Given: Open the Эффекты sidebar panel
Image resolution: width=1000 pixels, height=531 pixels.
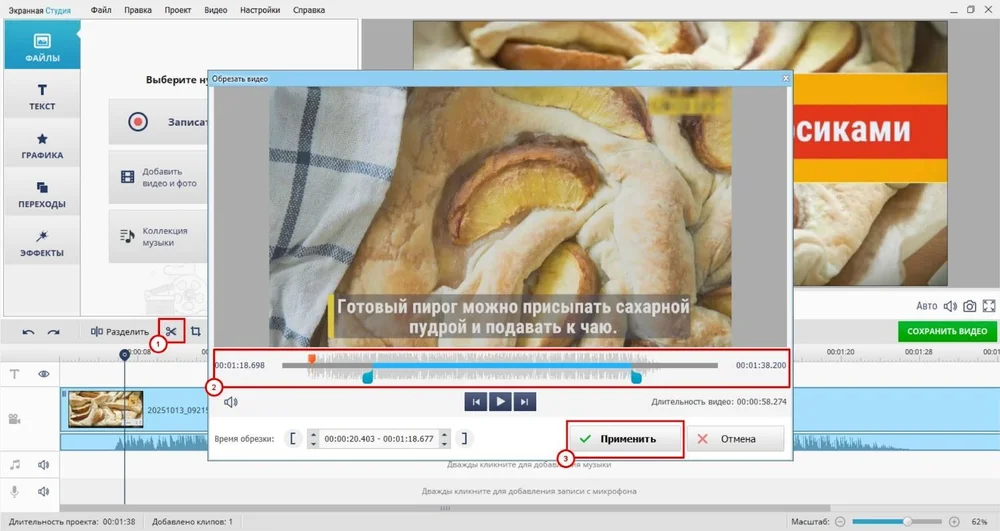Looking at the screenshot, I should pos(42,242).
